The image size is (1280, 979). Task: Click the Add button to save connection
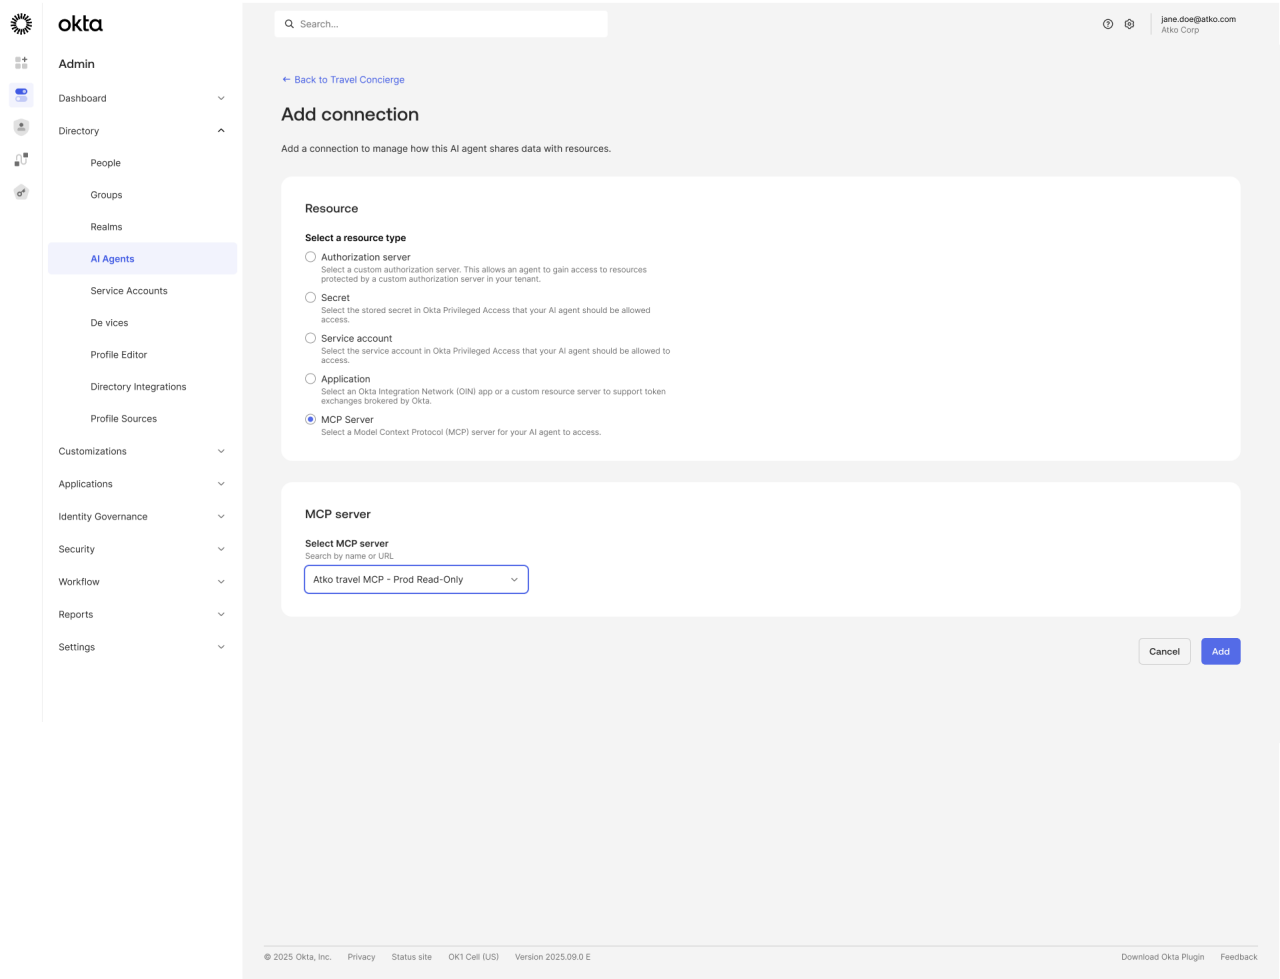coord(1220,651)
